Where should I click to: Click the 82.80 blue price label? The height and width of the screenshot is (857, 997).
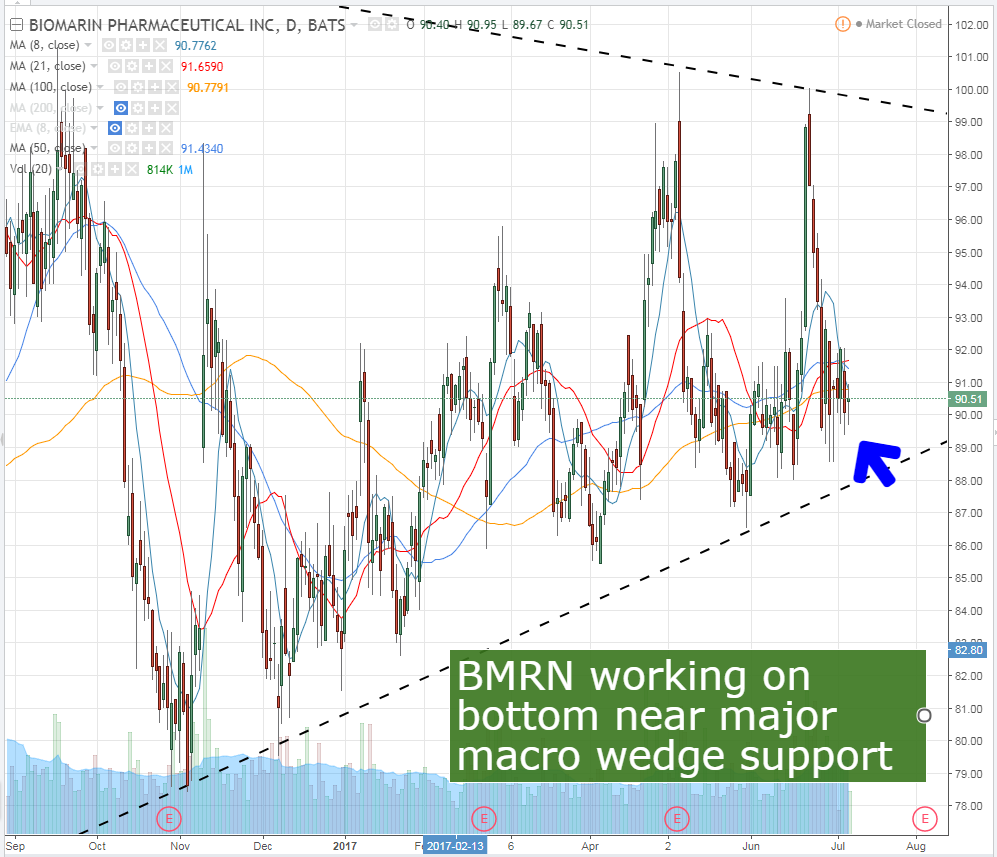[x=968, y=650]
